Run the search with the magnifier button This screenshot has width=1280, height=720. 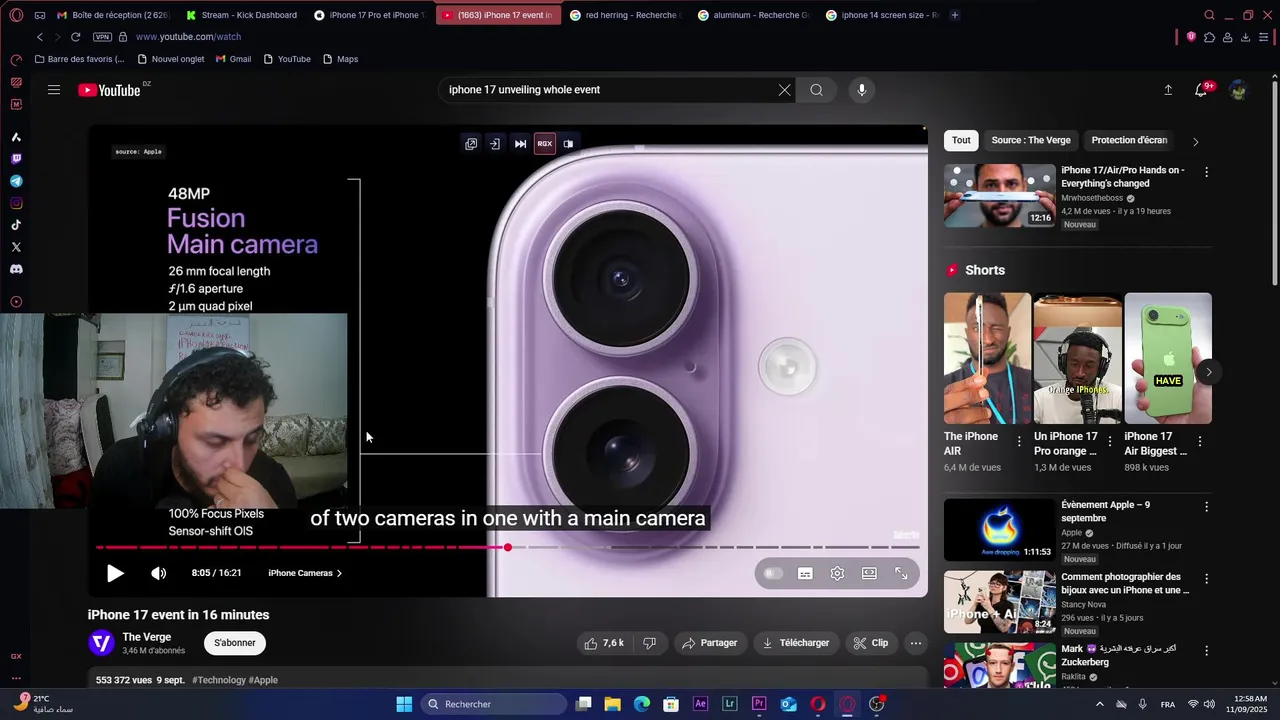click(x=817, y=90)
